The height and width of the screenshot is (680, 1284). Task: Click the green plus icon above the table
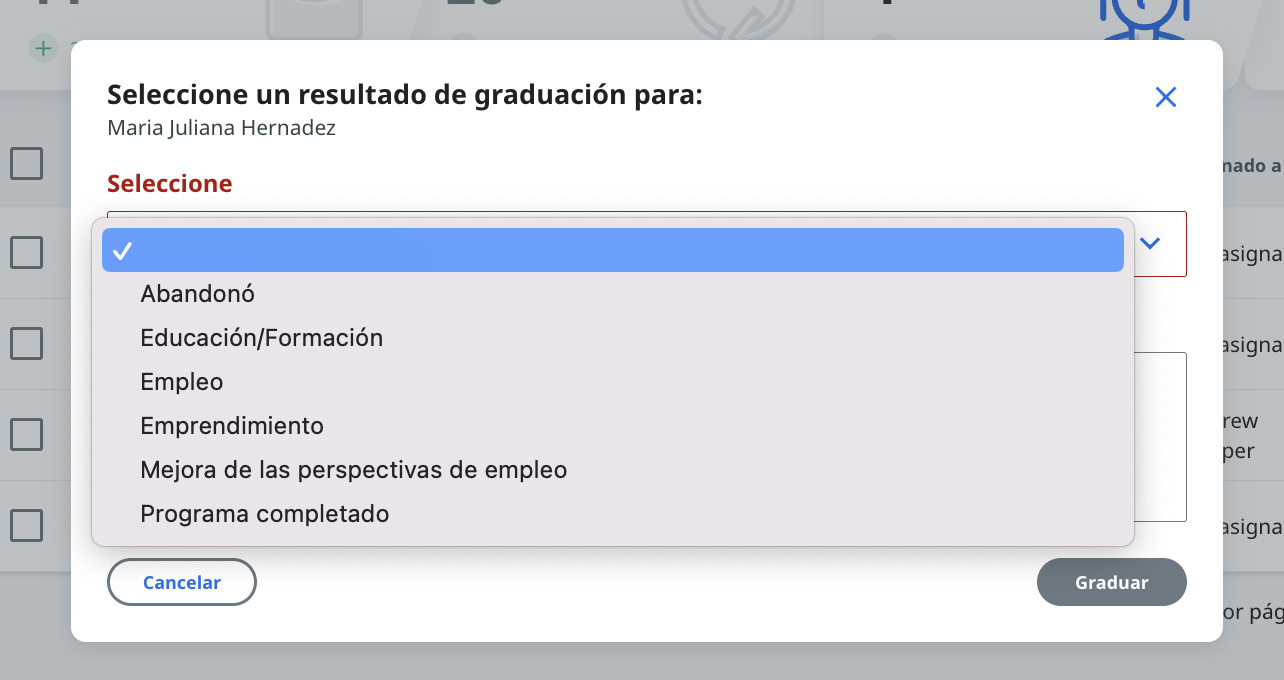tap(42, 47)
